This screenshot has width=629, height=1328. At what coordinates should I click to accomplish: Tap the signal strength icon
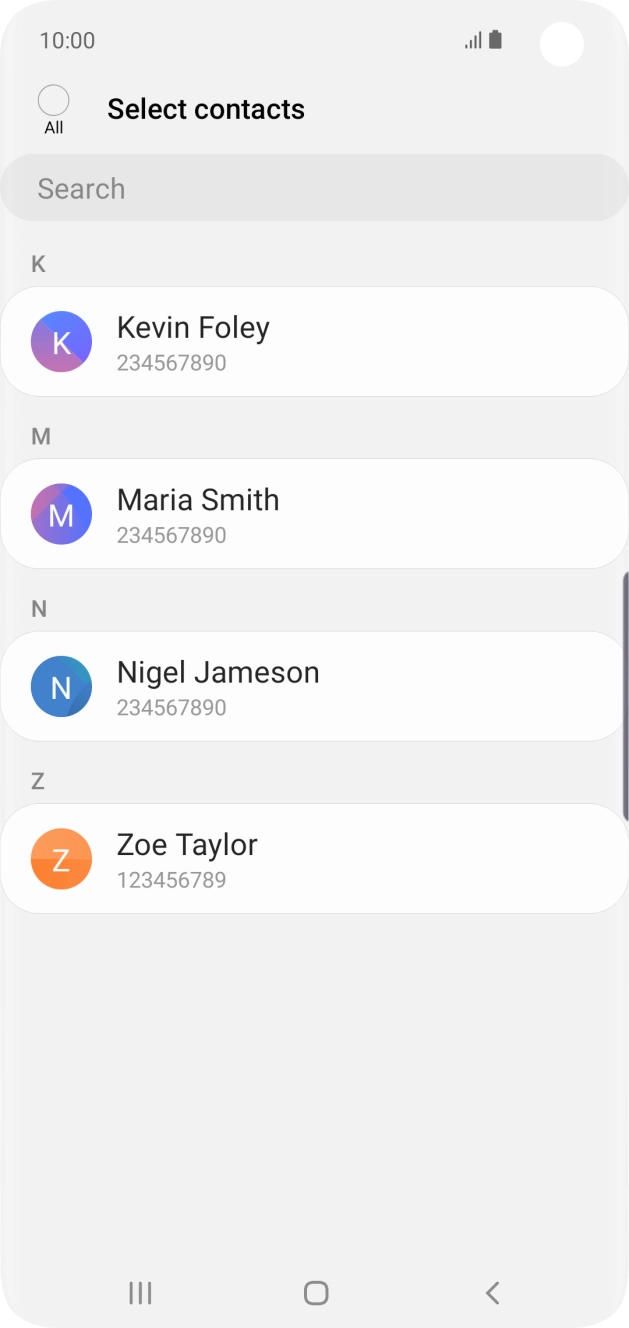(x=473, y=41)
